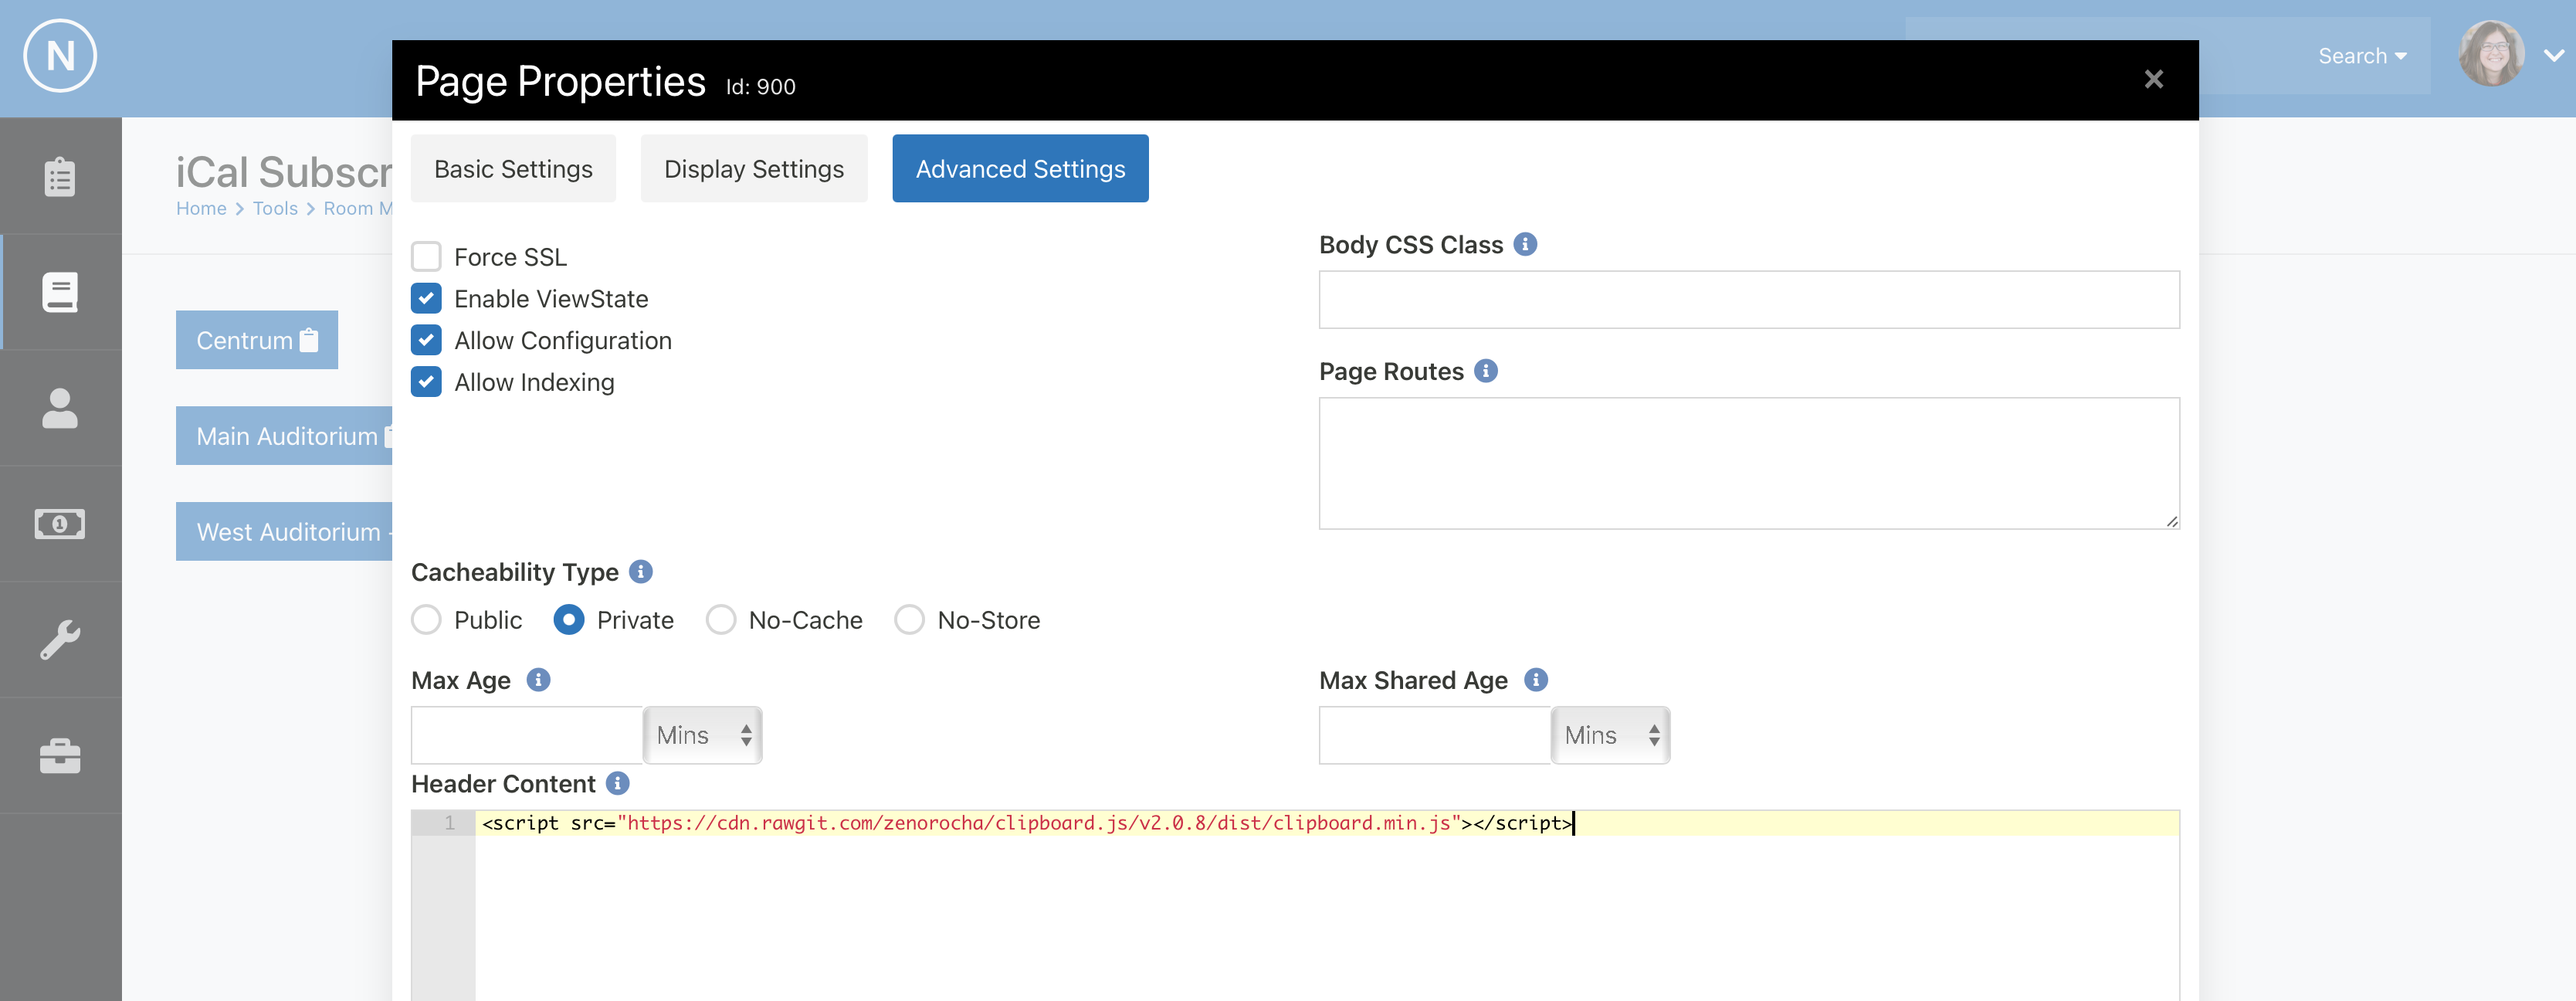Image resolution: width=2576 pixels, height=1001 pixels.
Task: Click the West Auditorium button
Action: (x=284, y=532)
